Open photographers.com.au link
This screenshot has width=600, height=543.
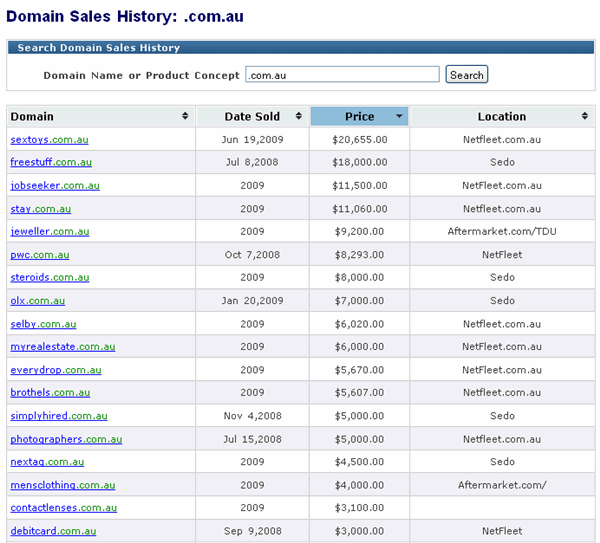coord(66,439)
